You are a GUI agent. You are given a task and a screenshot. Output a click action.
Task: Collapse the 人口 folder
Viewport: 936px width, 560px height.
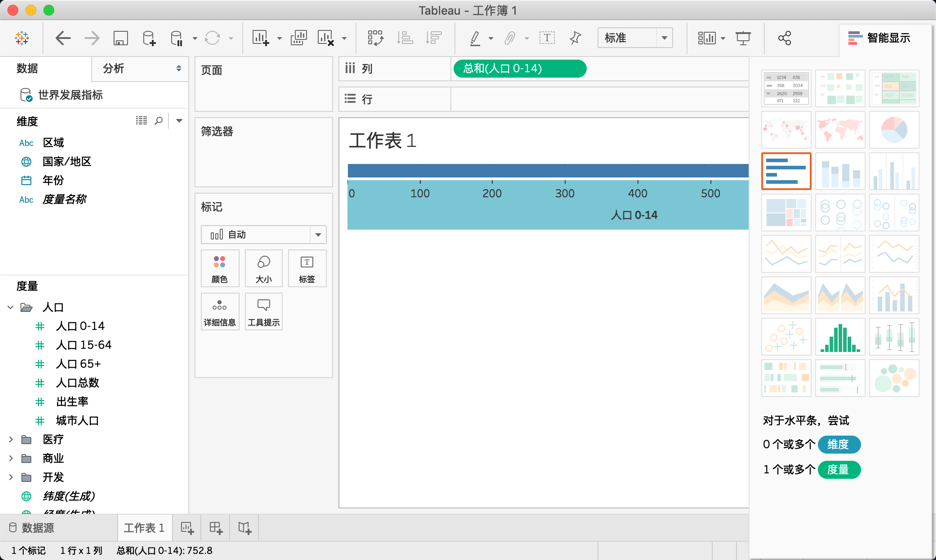click(10, 307)
